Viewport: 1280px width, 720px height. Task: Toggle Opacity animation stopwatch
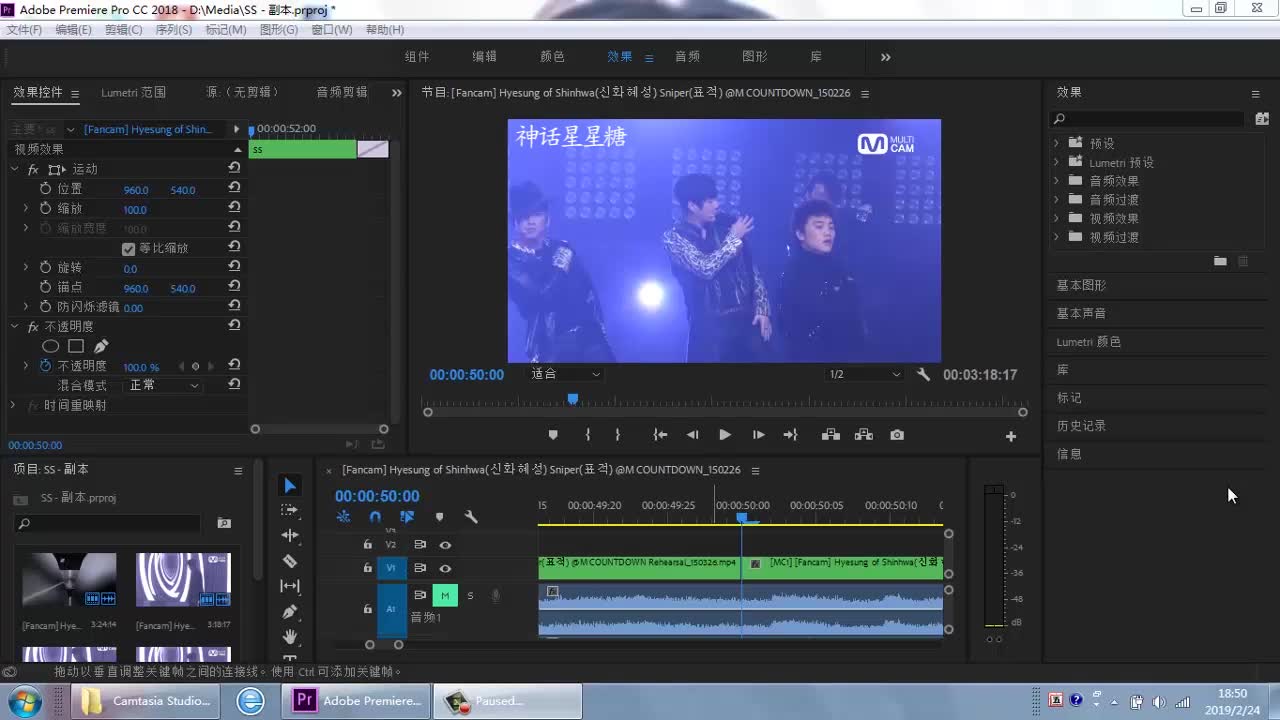(45, 366)
